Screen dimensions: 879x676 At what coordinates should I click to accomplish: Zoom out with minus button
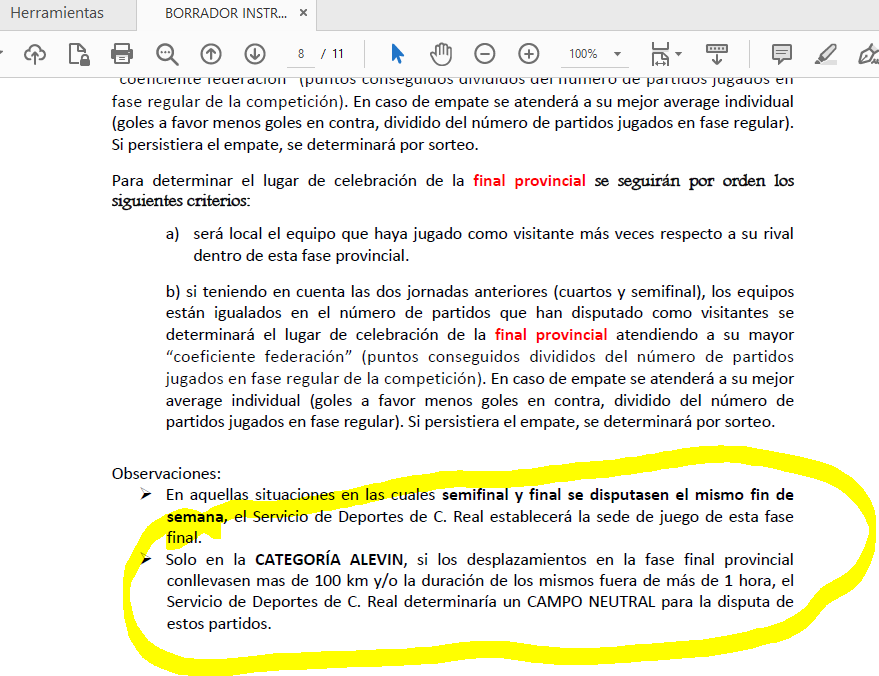click(484, 54)
